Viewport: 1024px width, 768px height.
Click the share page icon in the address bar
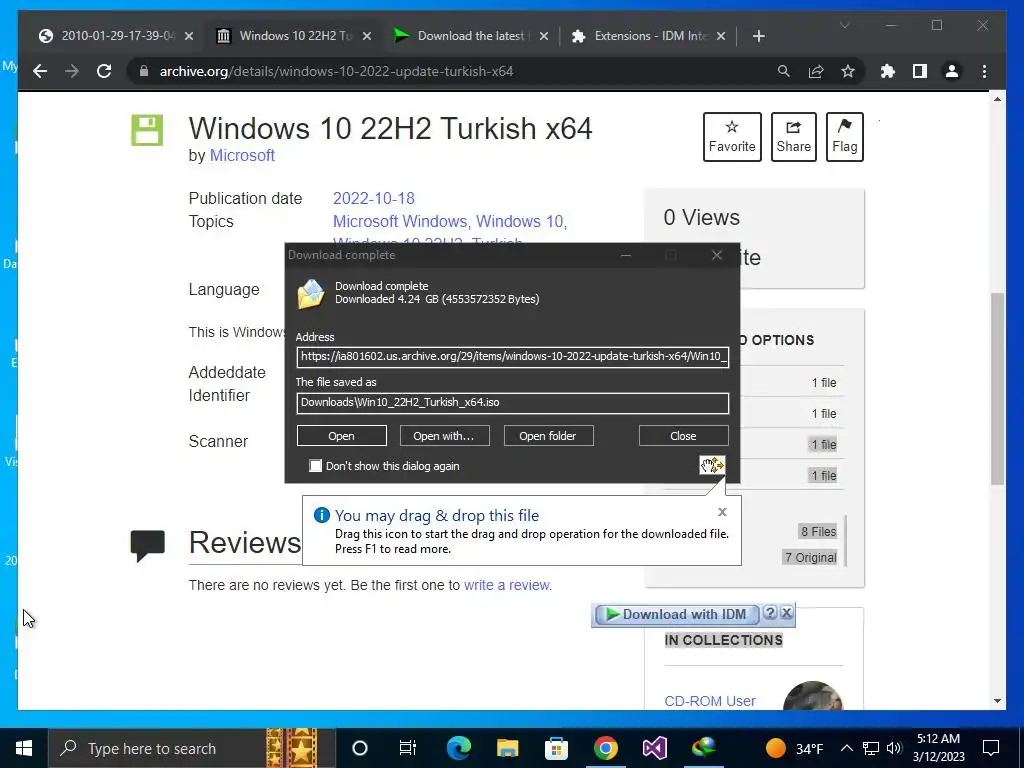click(816, 71)
